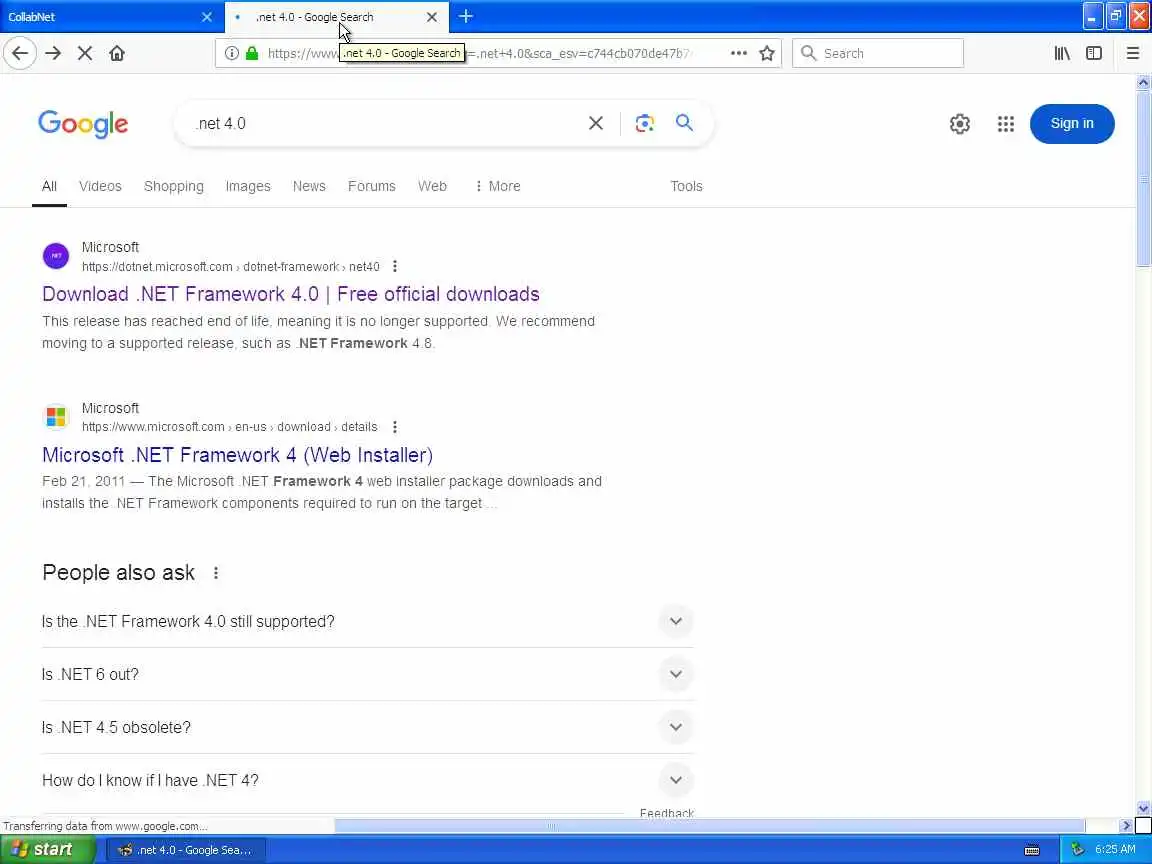Close the CollabNet tab
The image size is (1152, 864).
click(x=207, y=17)
